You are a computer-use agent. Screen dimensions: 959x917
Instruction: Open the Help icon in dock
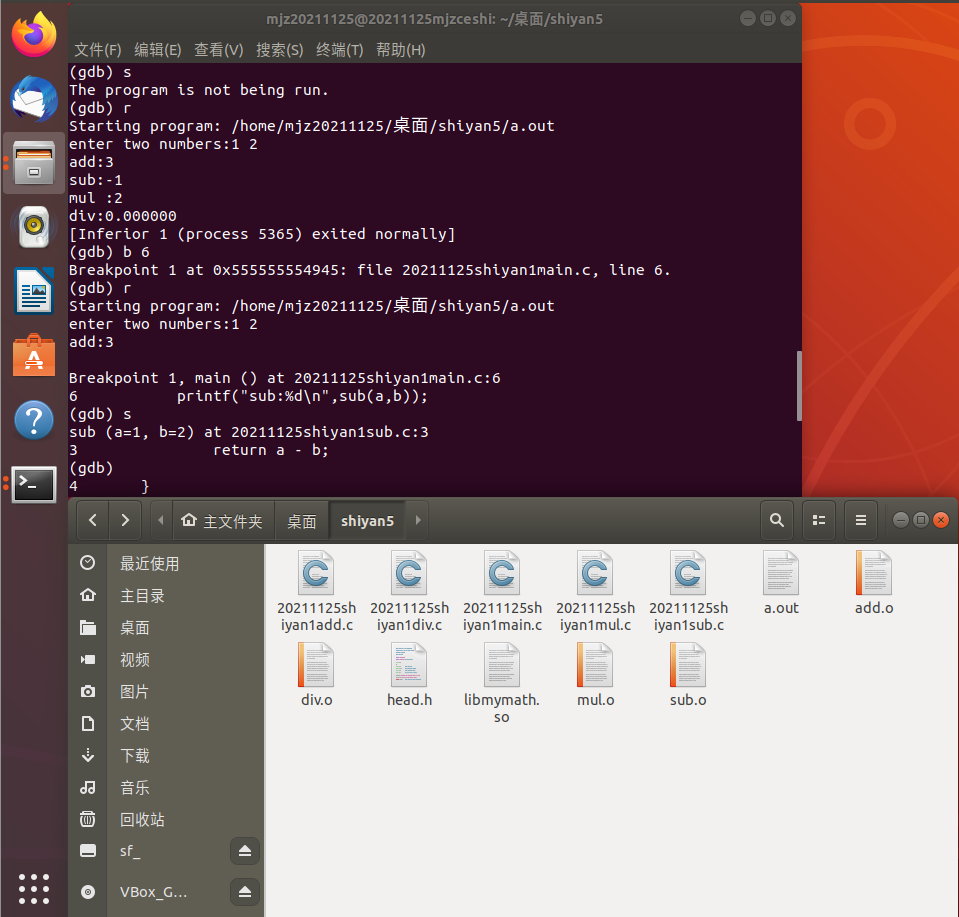point(34,420)
